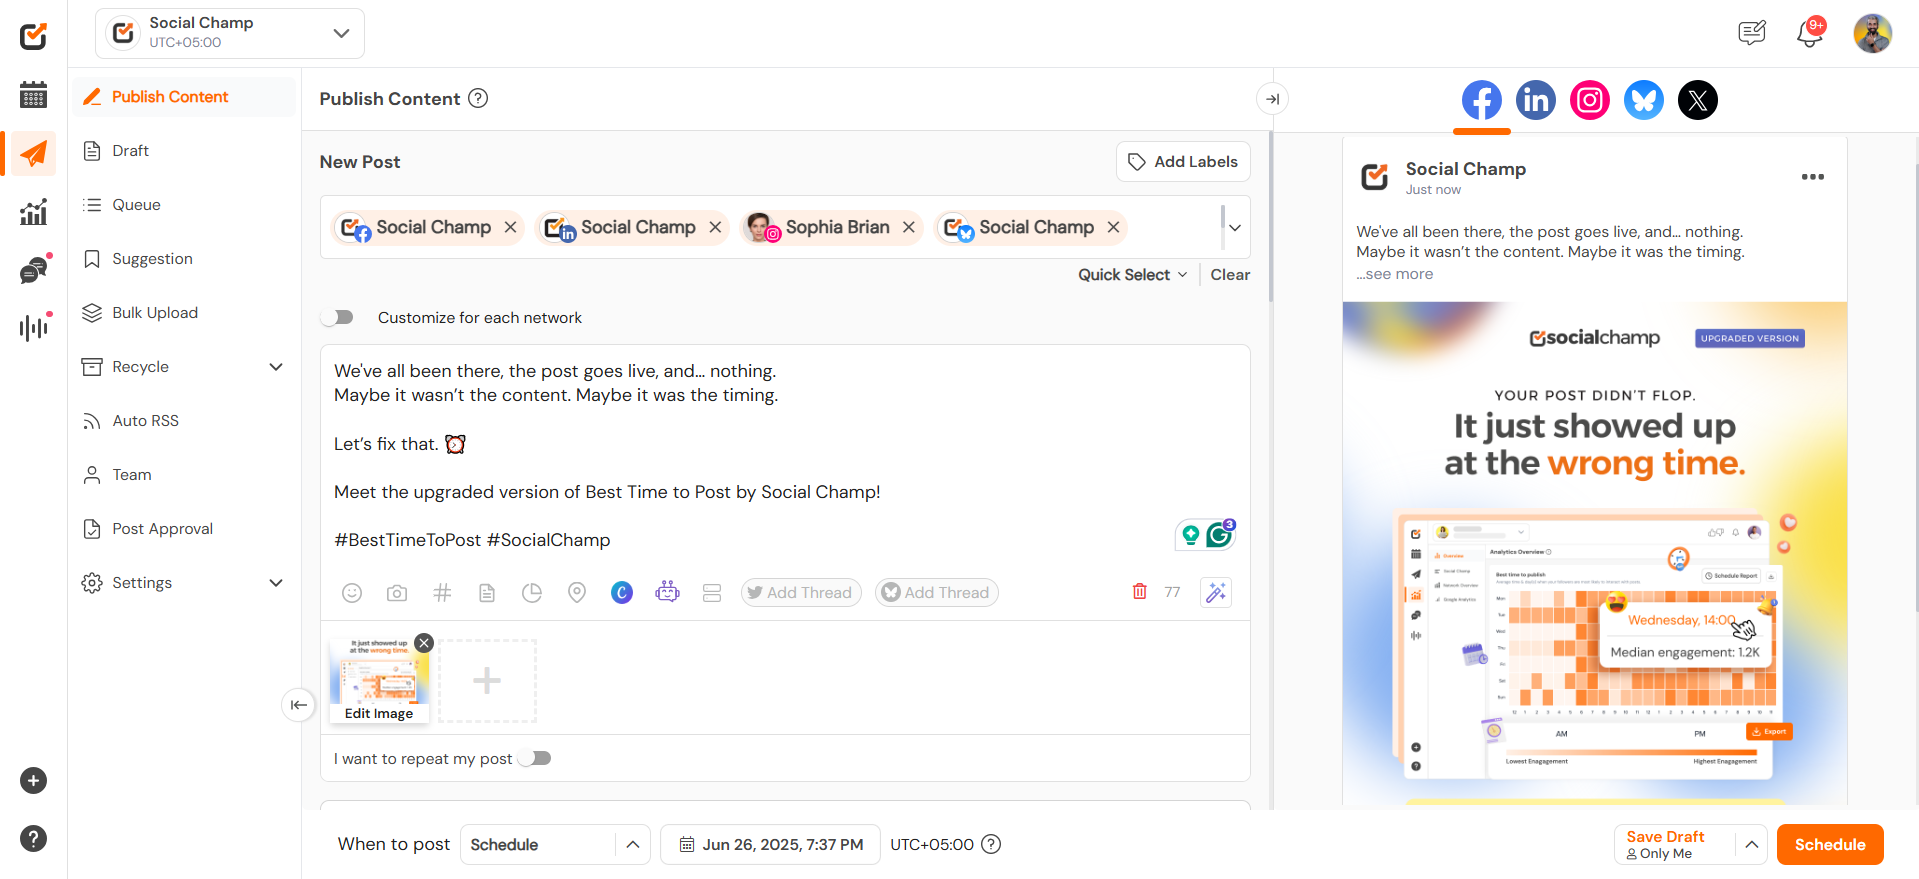Screen dimensions: 1919x879
Task: Open the Schedule posting option dropdown
Action: coord(555,845)
